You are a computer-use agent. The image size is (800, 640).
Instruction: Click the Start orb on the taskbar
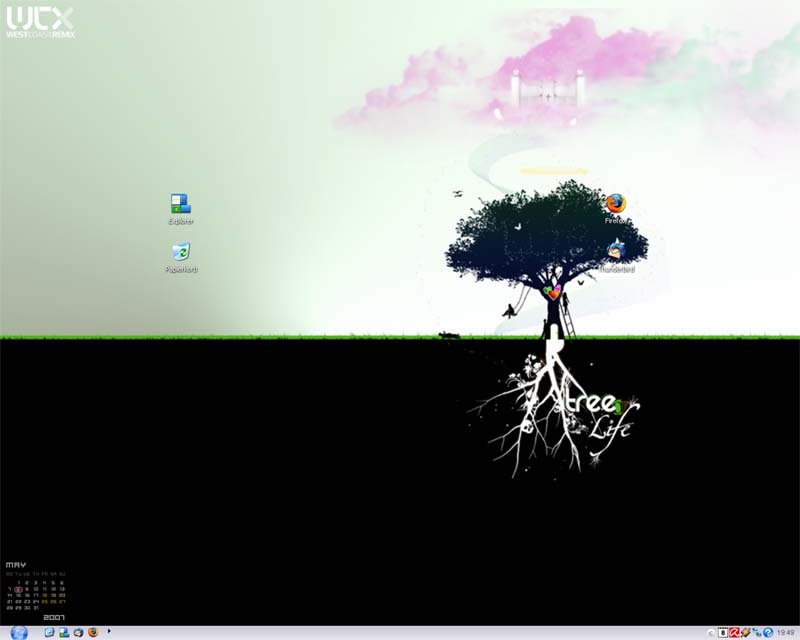pyautogui.click(x=19, y=632)
